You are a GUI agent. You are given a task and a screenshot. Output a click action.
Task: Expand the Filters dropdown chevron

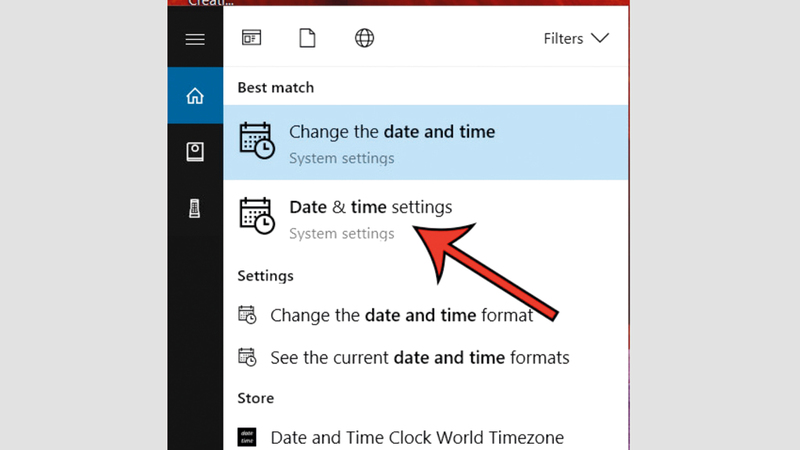point(600,39)
